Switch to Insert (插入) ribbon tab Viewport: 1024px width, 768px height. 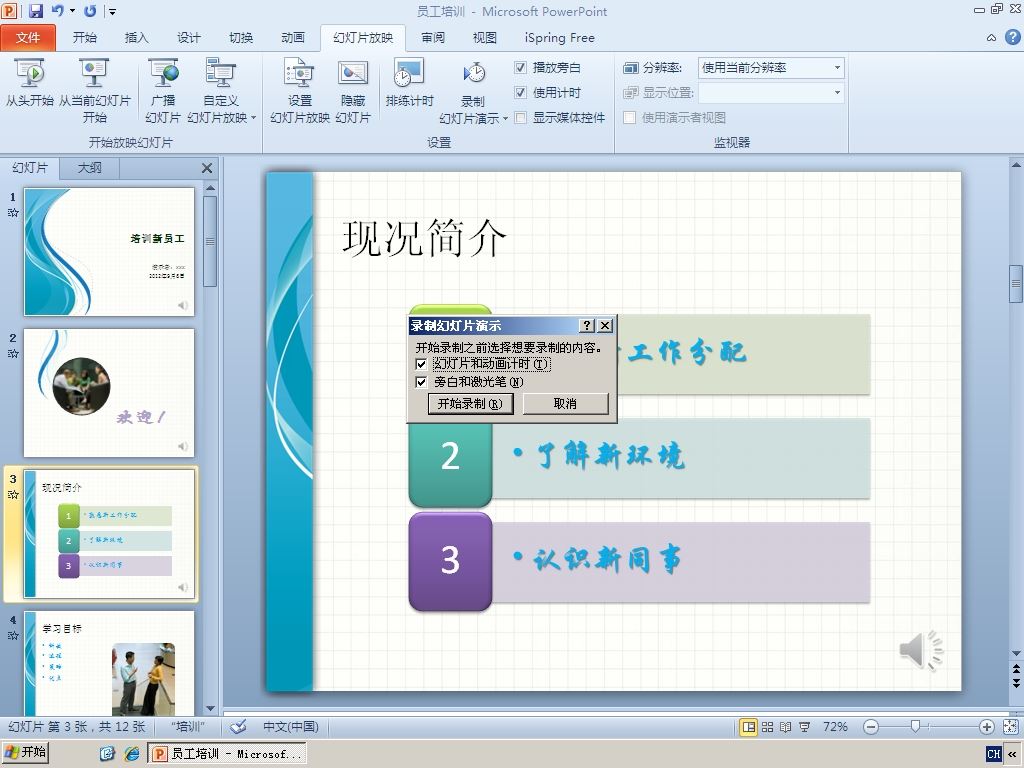pyautogui.click(x=136, y=38)
